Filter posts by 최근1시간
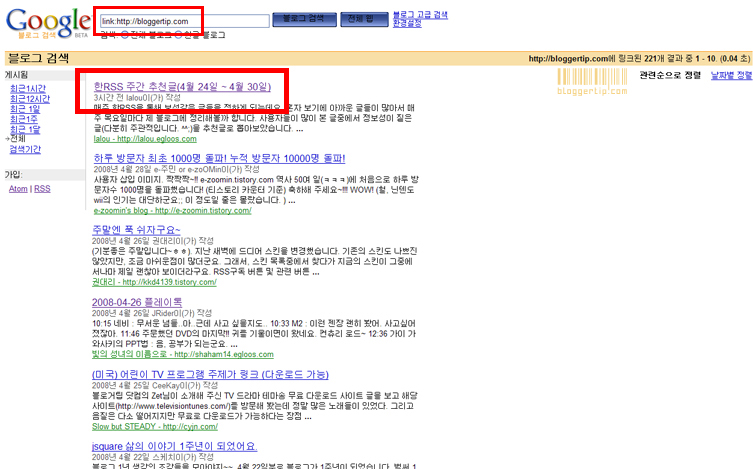Screen dimensions: 755x469 click(x=28, y=89)
